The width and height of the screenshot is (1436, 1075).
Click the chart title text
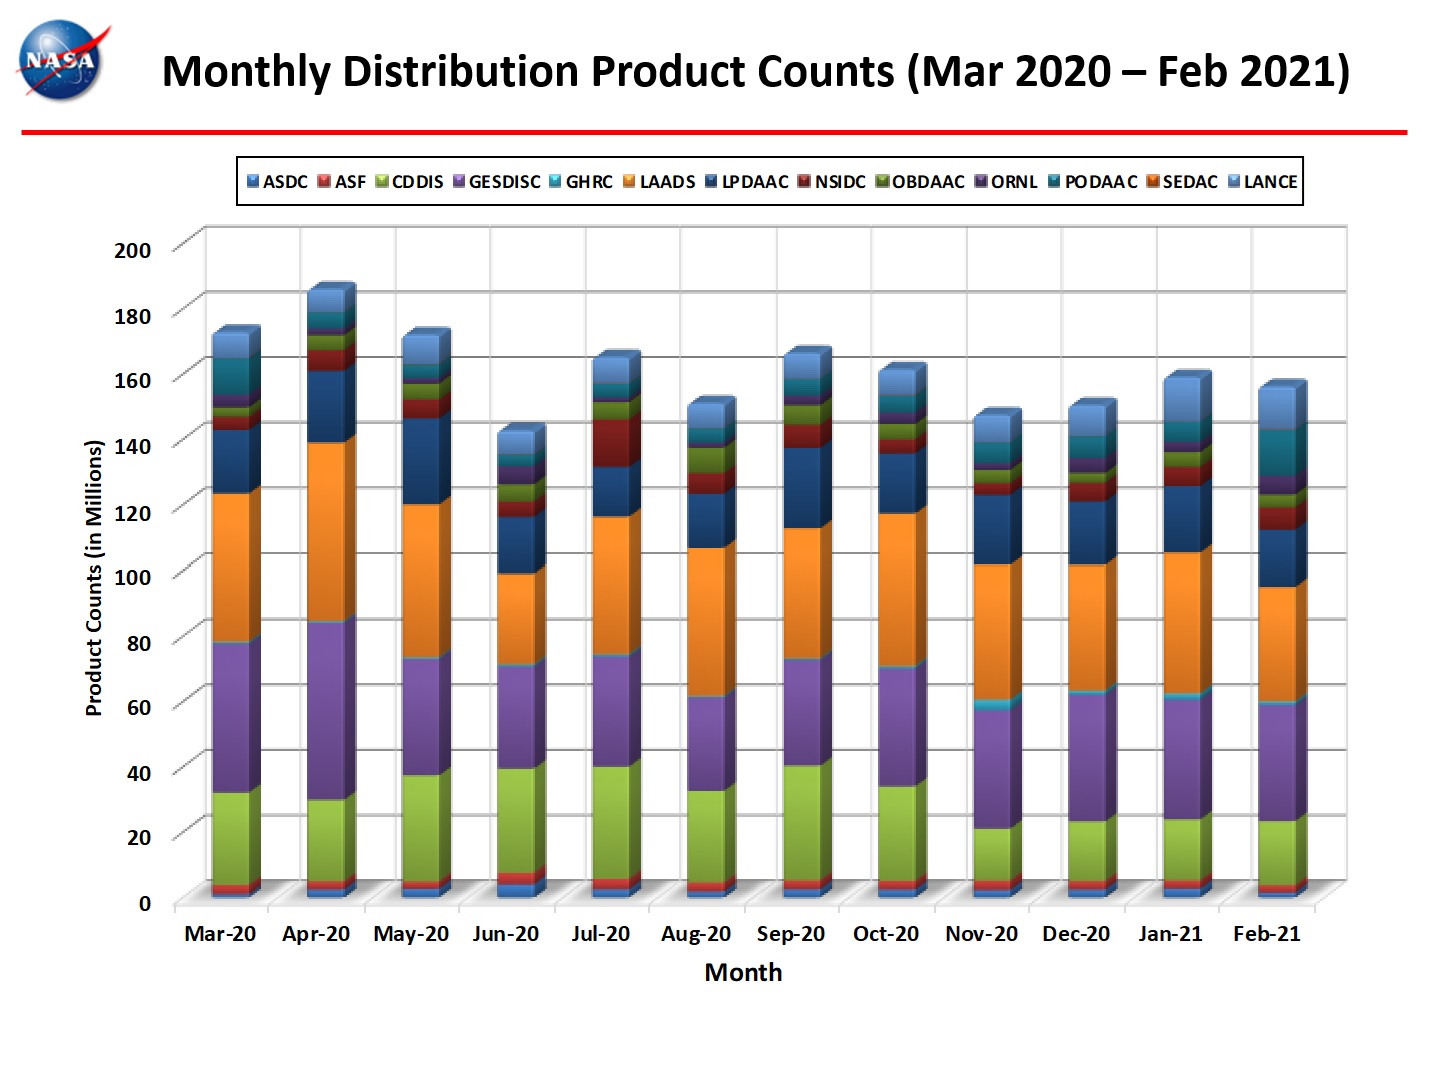756,71
